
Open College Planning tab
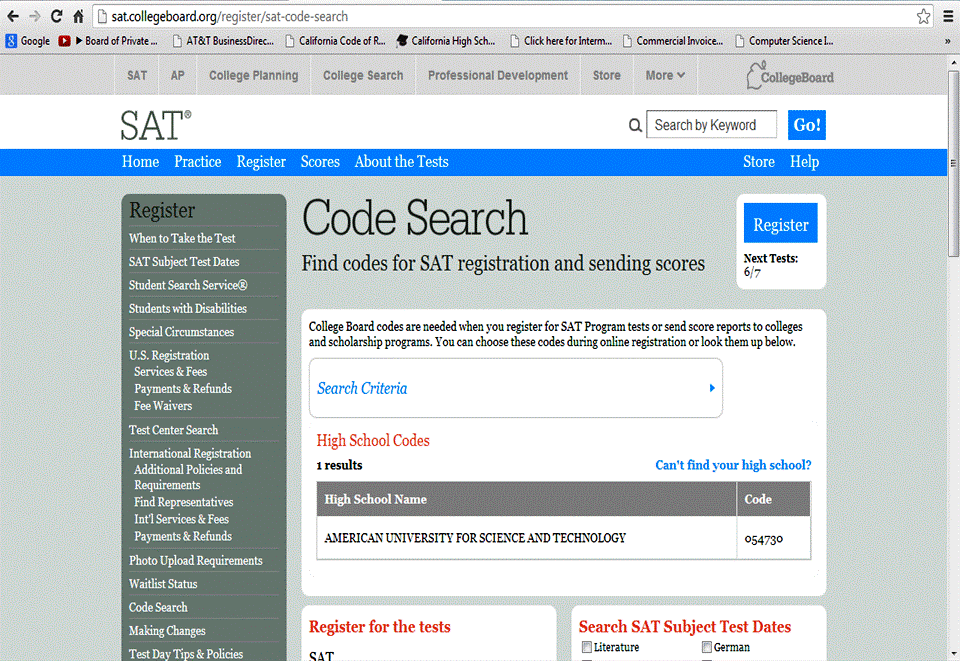pyautogui.click(x=253, y=75)
